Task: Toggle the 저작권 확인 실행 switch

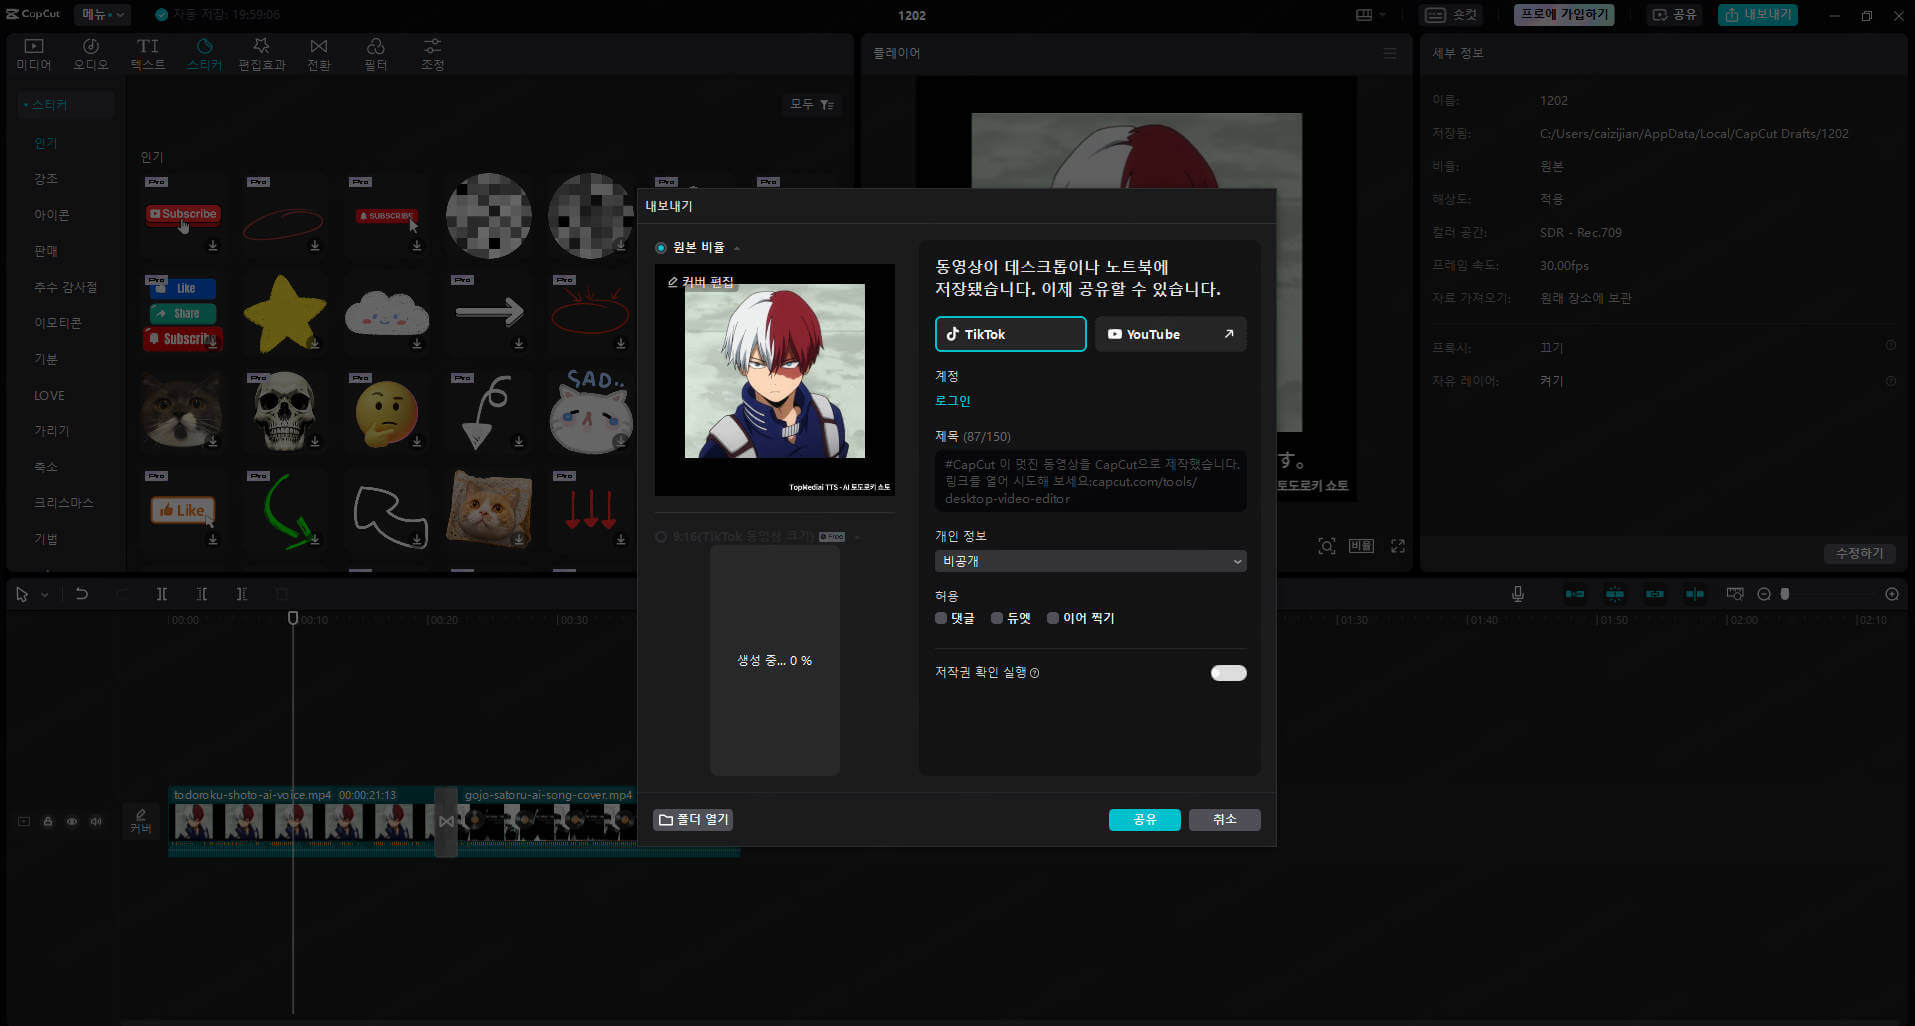Action: pyautogui.click(x=1228, y=673)
